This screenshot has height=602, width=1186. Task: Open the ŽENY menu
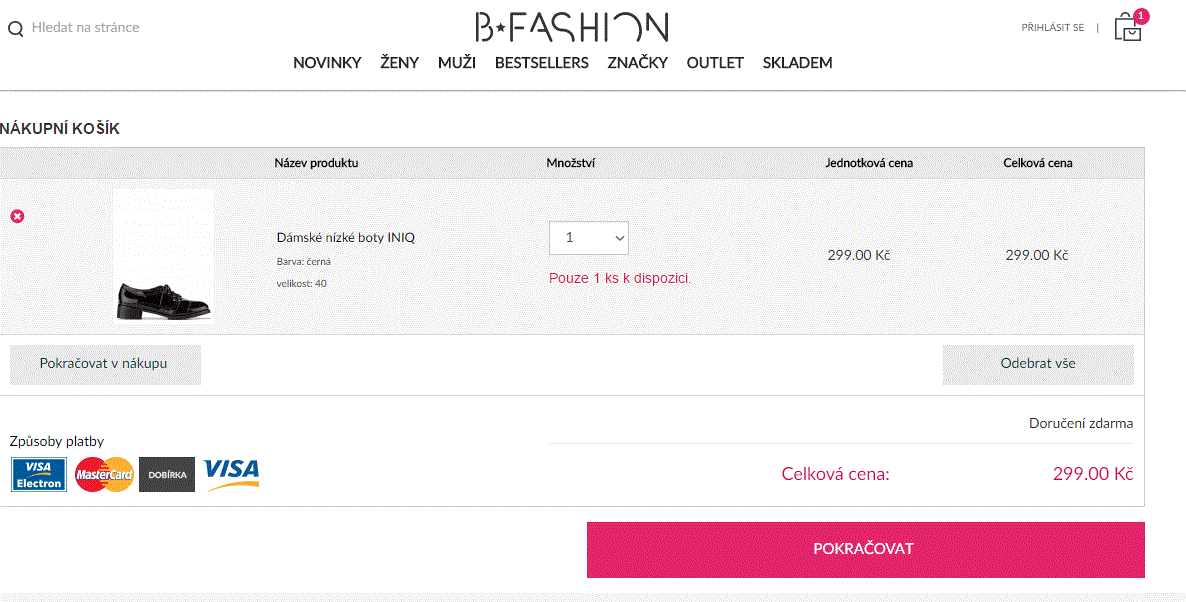(399, 63)
